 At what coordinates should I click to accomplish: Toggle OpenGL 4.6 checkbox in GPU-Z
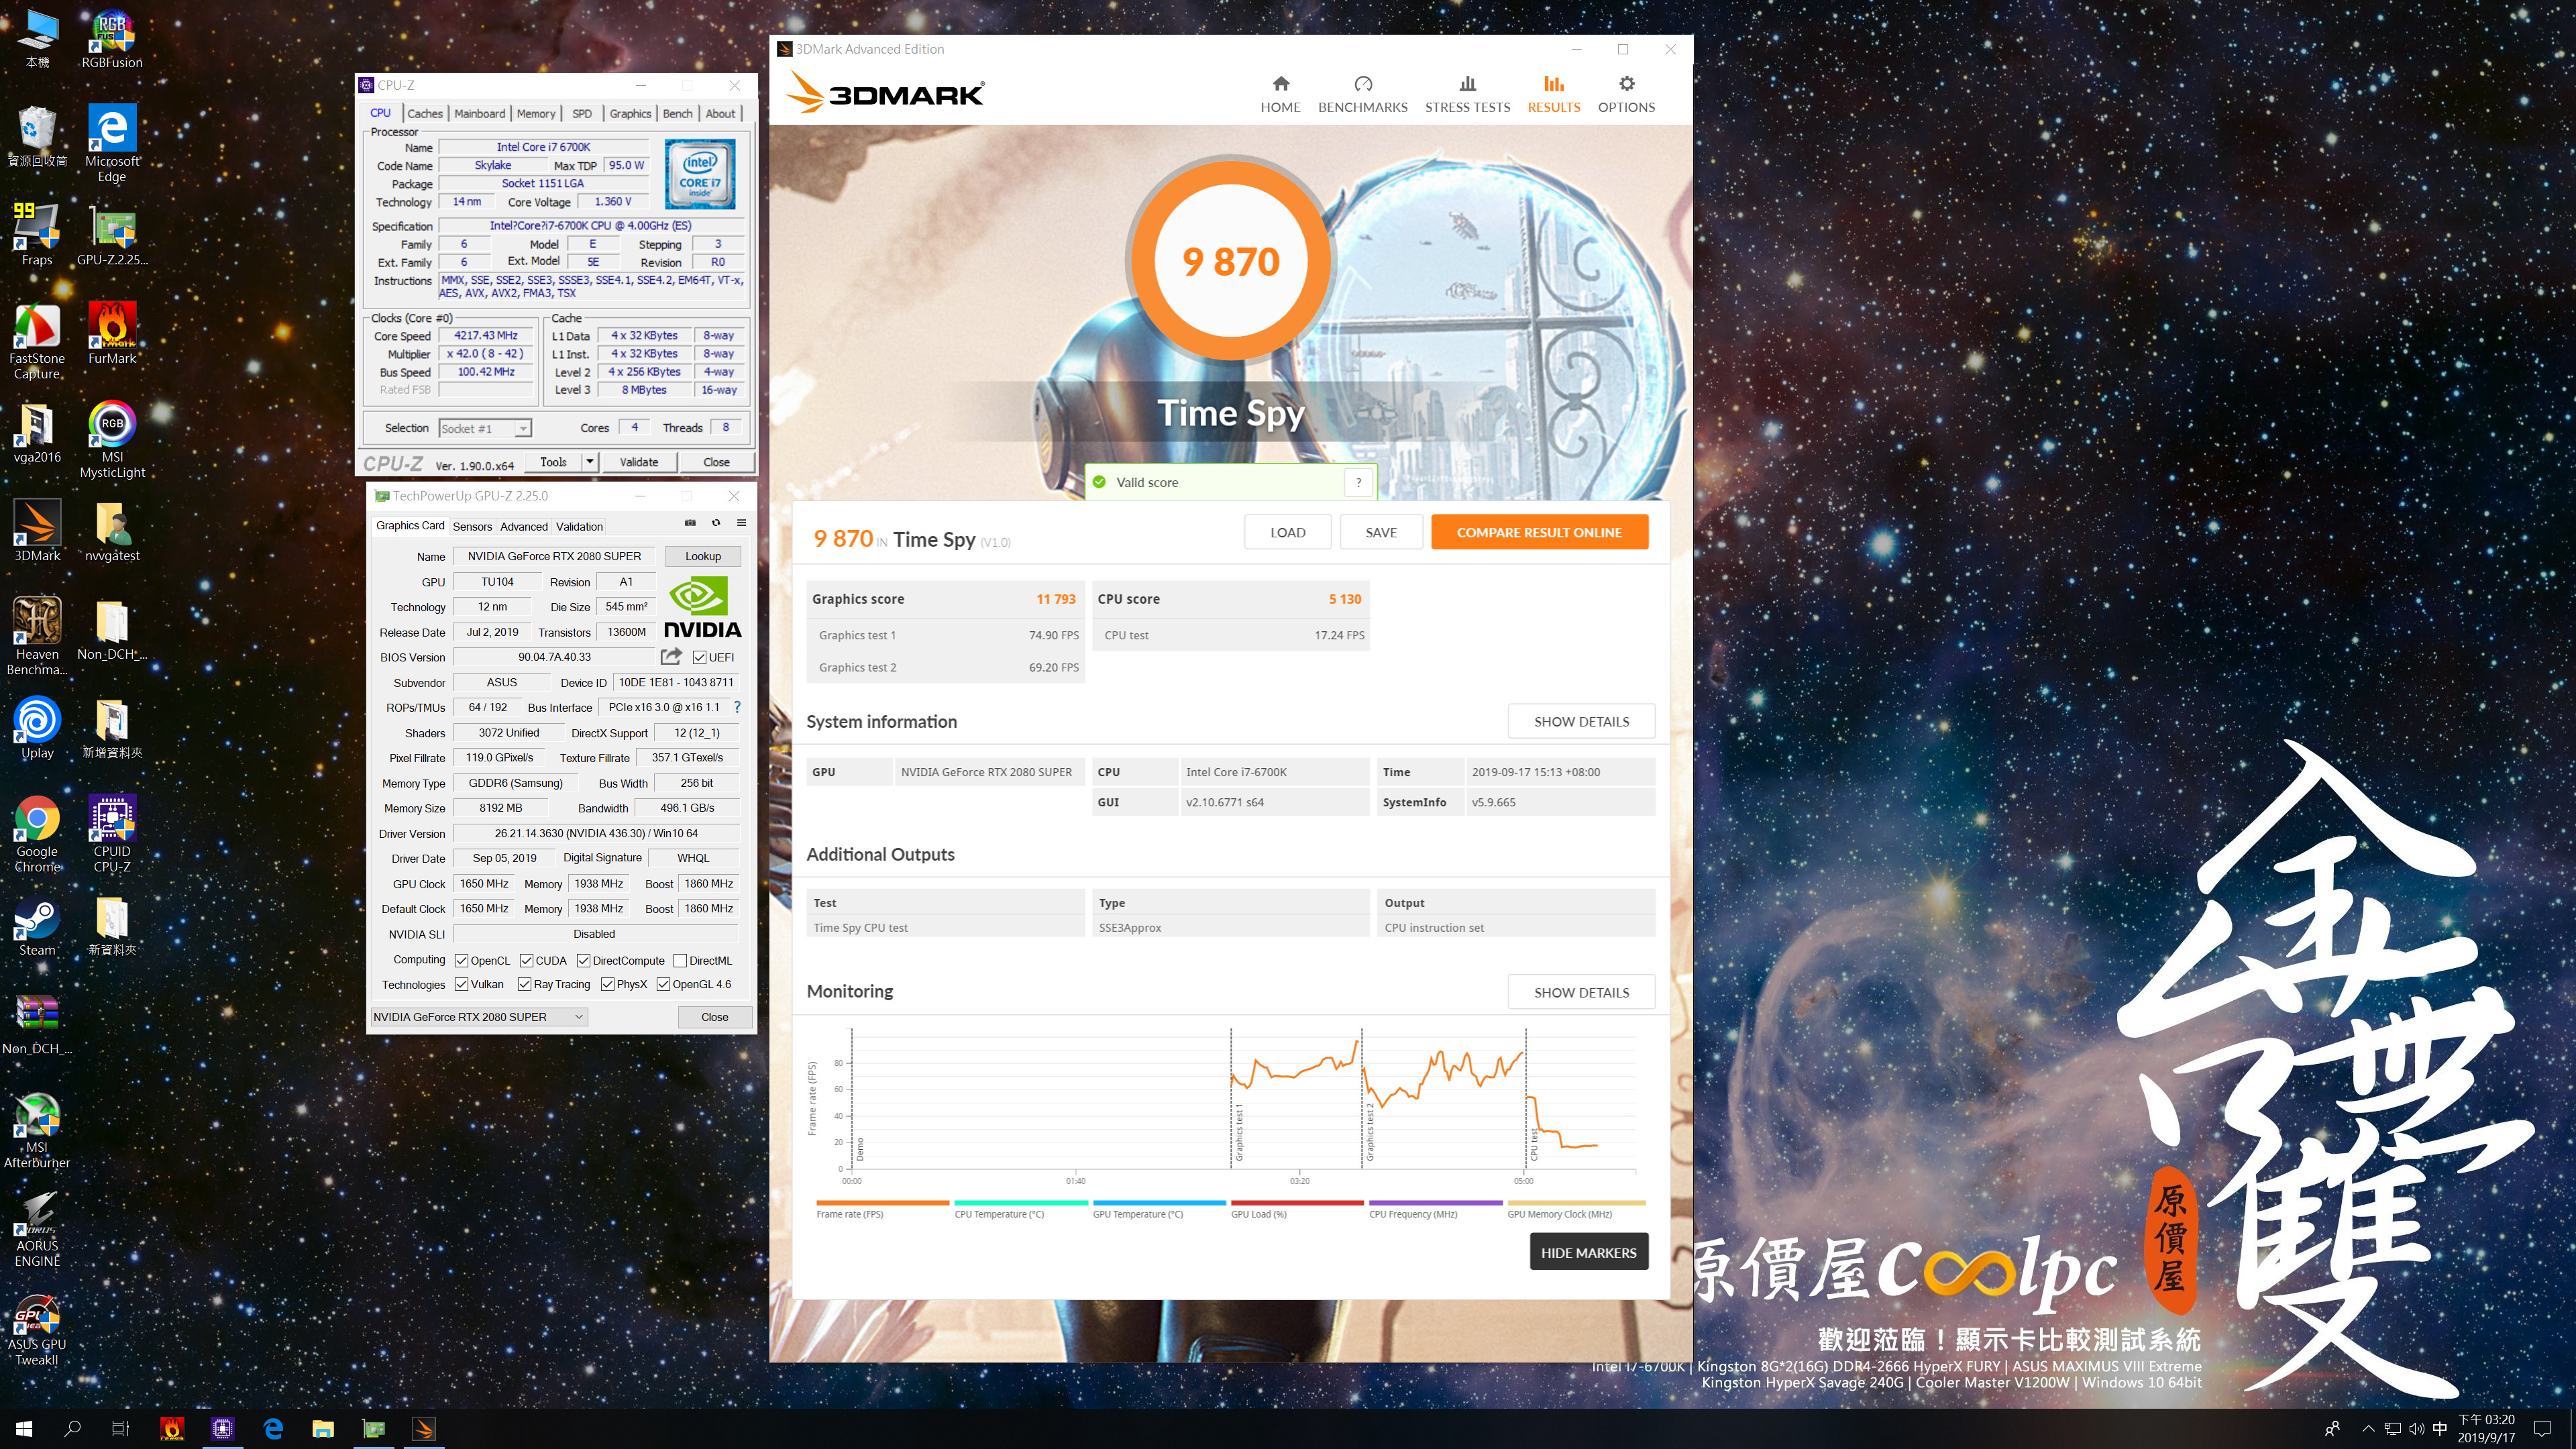point(663,985)
